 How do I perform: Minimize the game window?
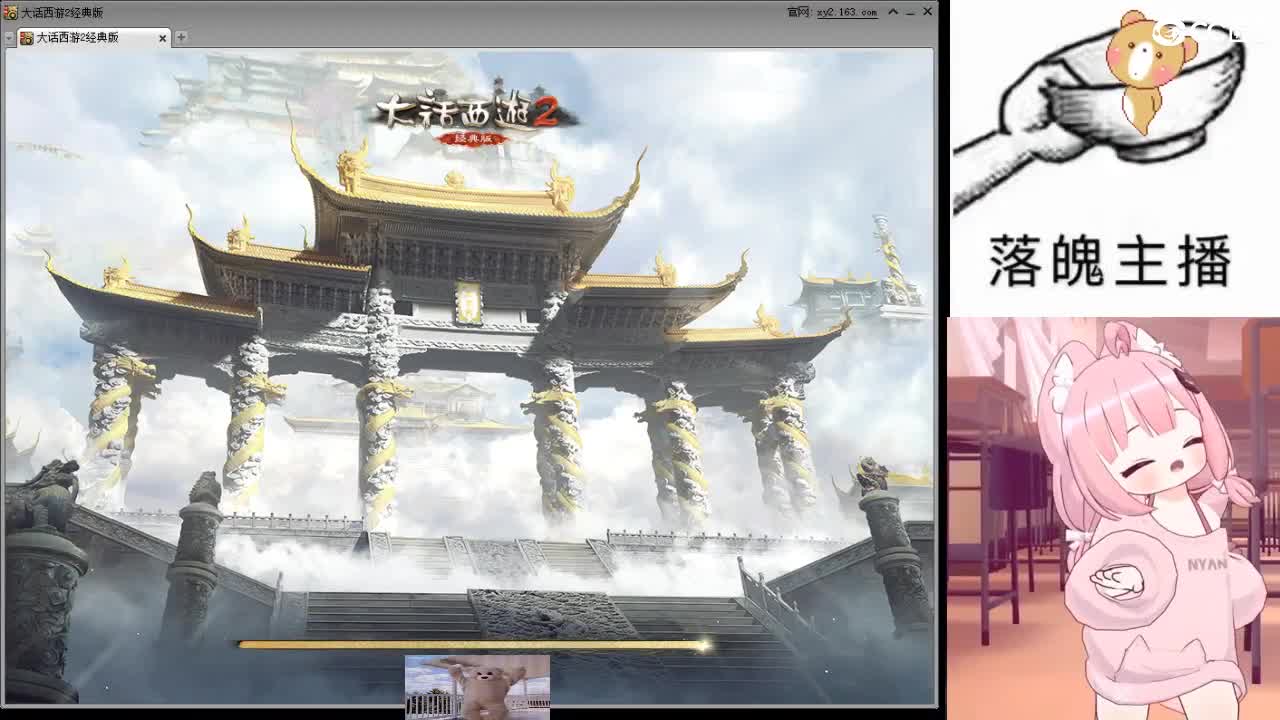click(910, 12)
